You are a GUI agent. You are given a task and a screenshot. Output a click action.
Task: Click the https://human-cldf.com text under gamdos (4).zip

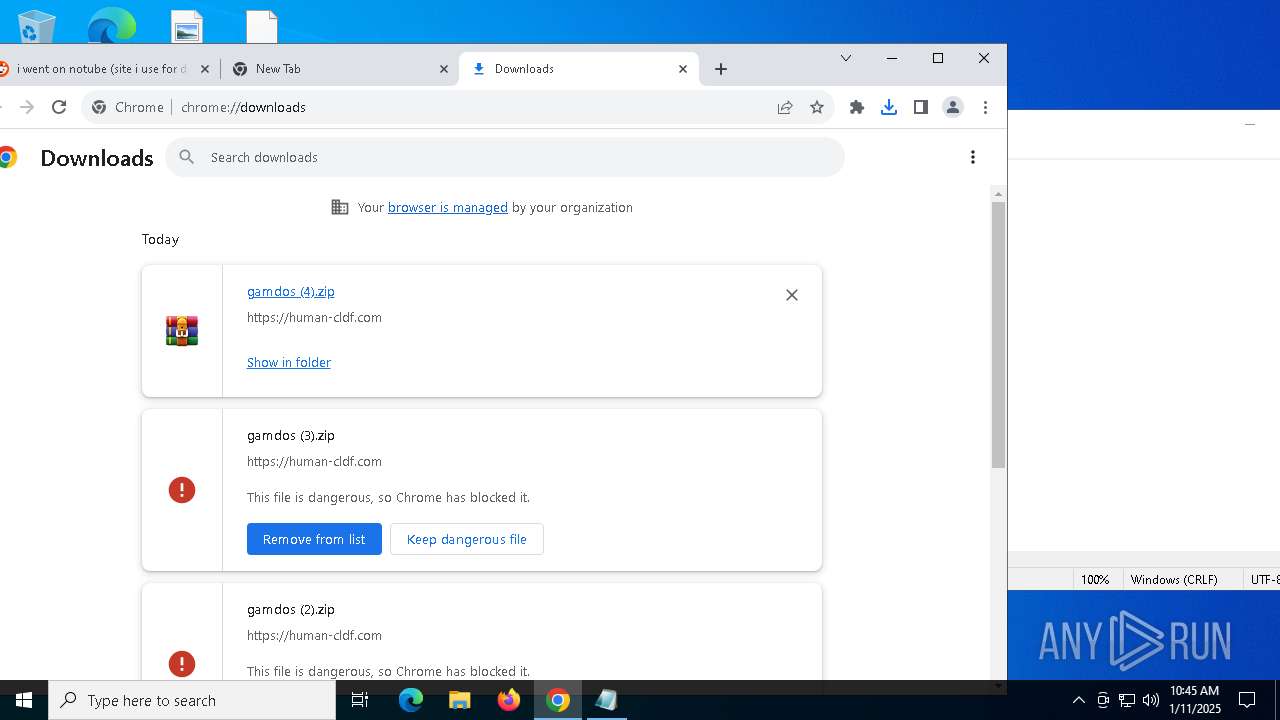click(x=314, y=317)
